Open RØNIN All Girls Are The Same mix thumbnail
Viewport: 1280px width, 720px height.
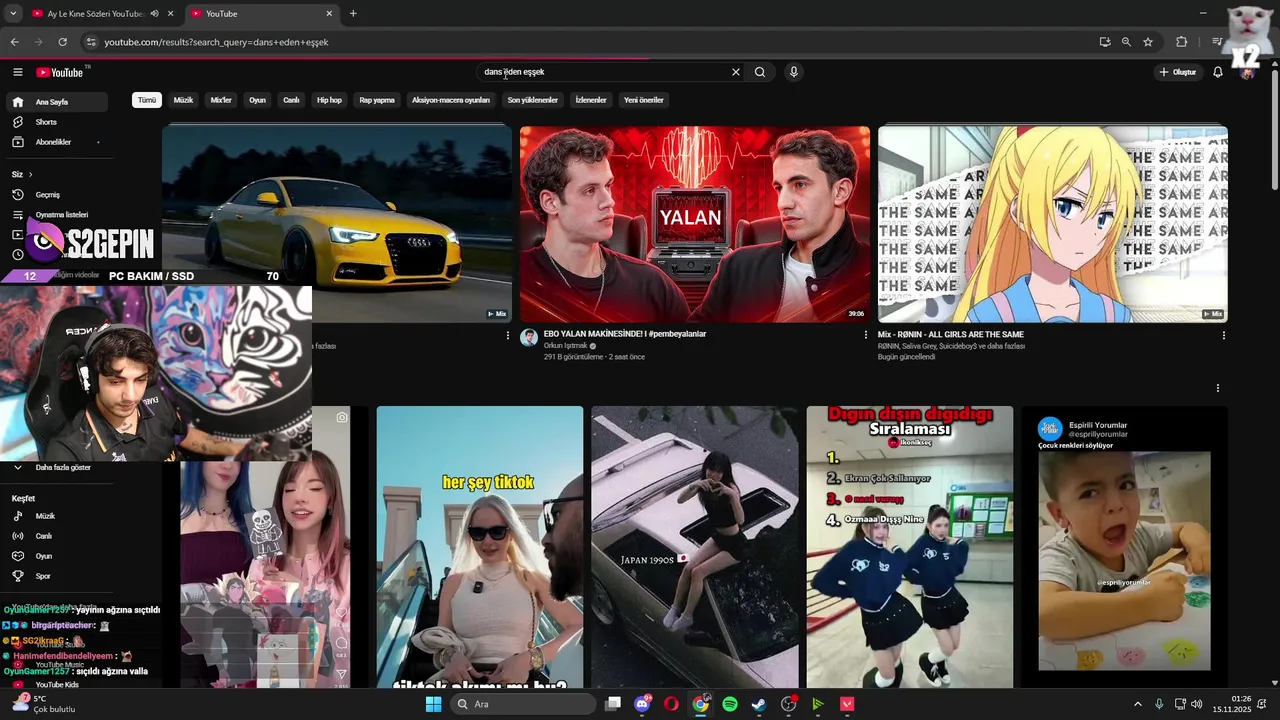(1052, 224)
